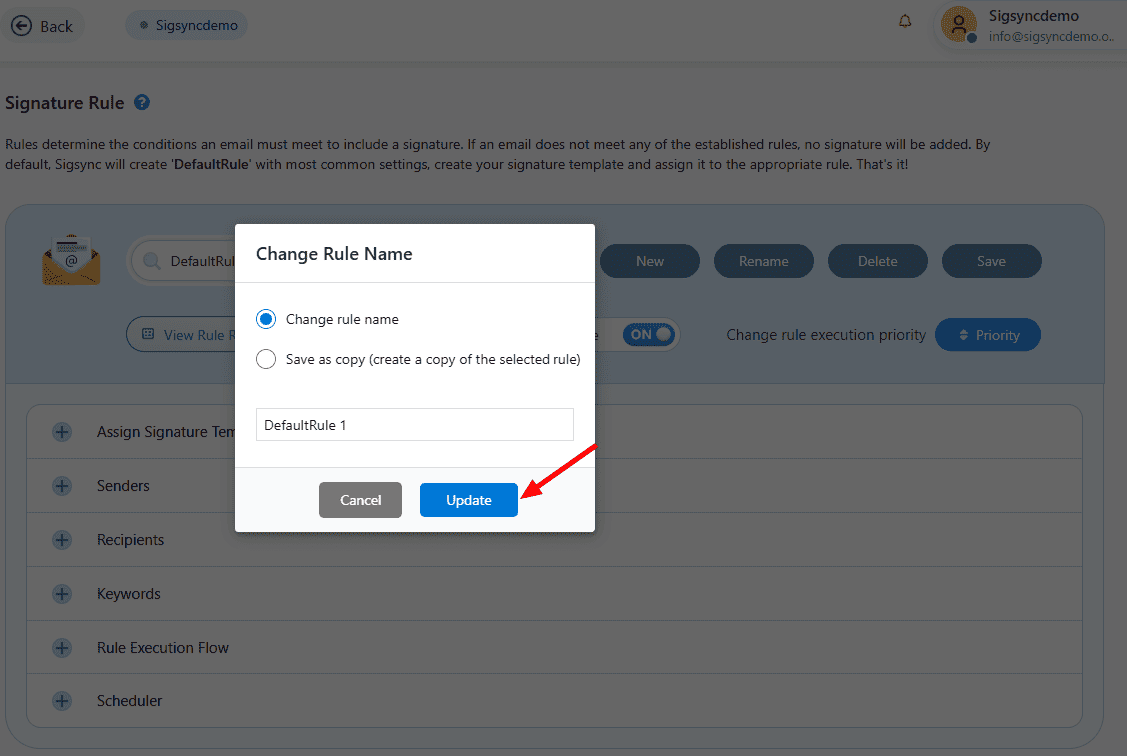Cancel the Change Rule Name dialog
The width and height of the screenshot is (1127, 756).
coord(360,500)
